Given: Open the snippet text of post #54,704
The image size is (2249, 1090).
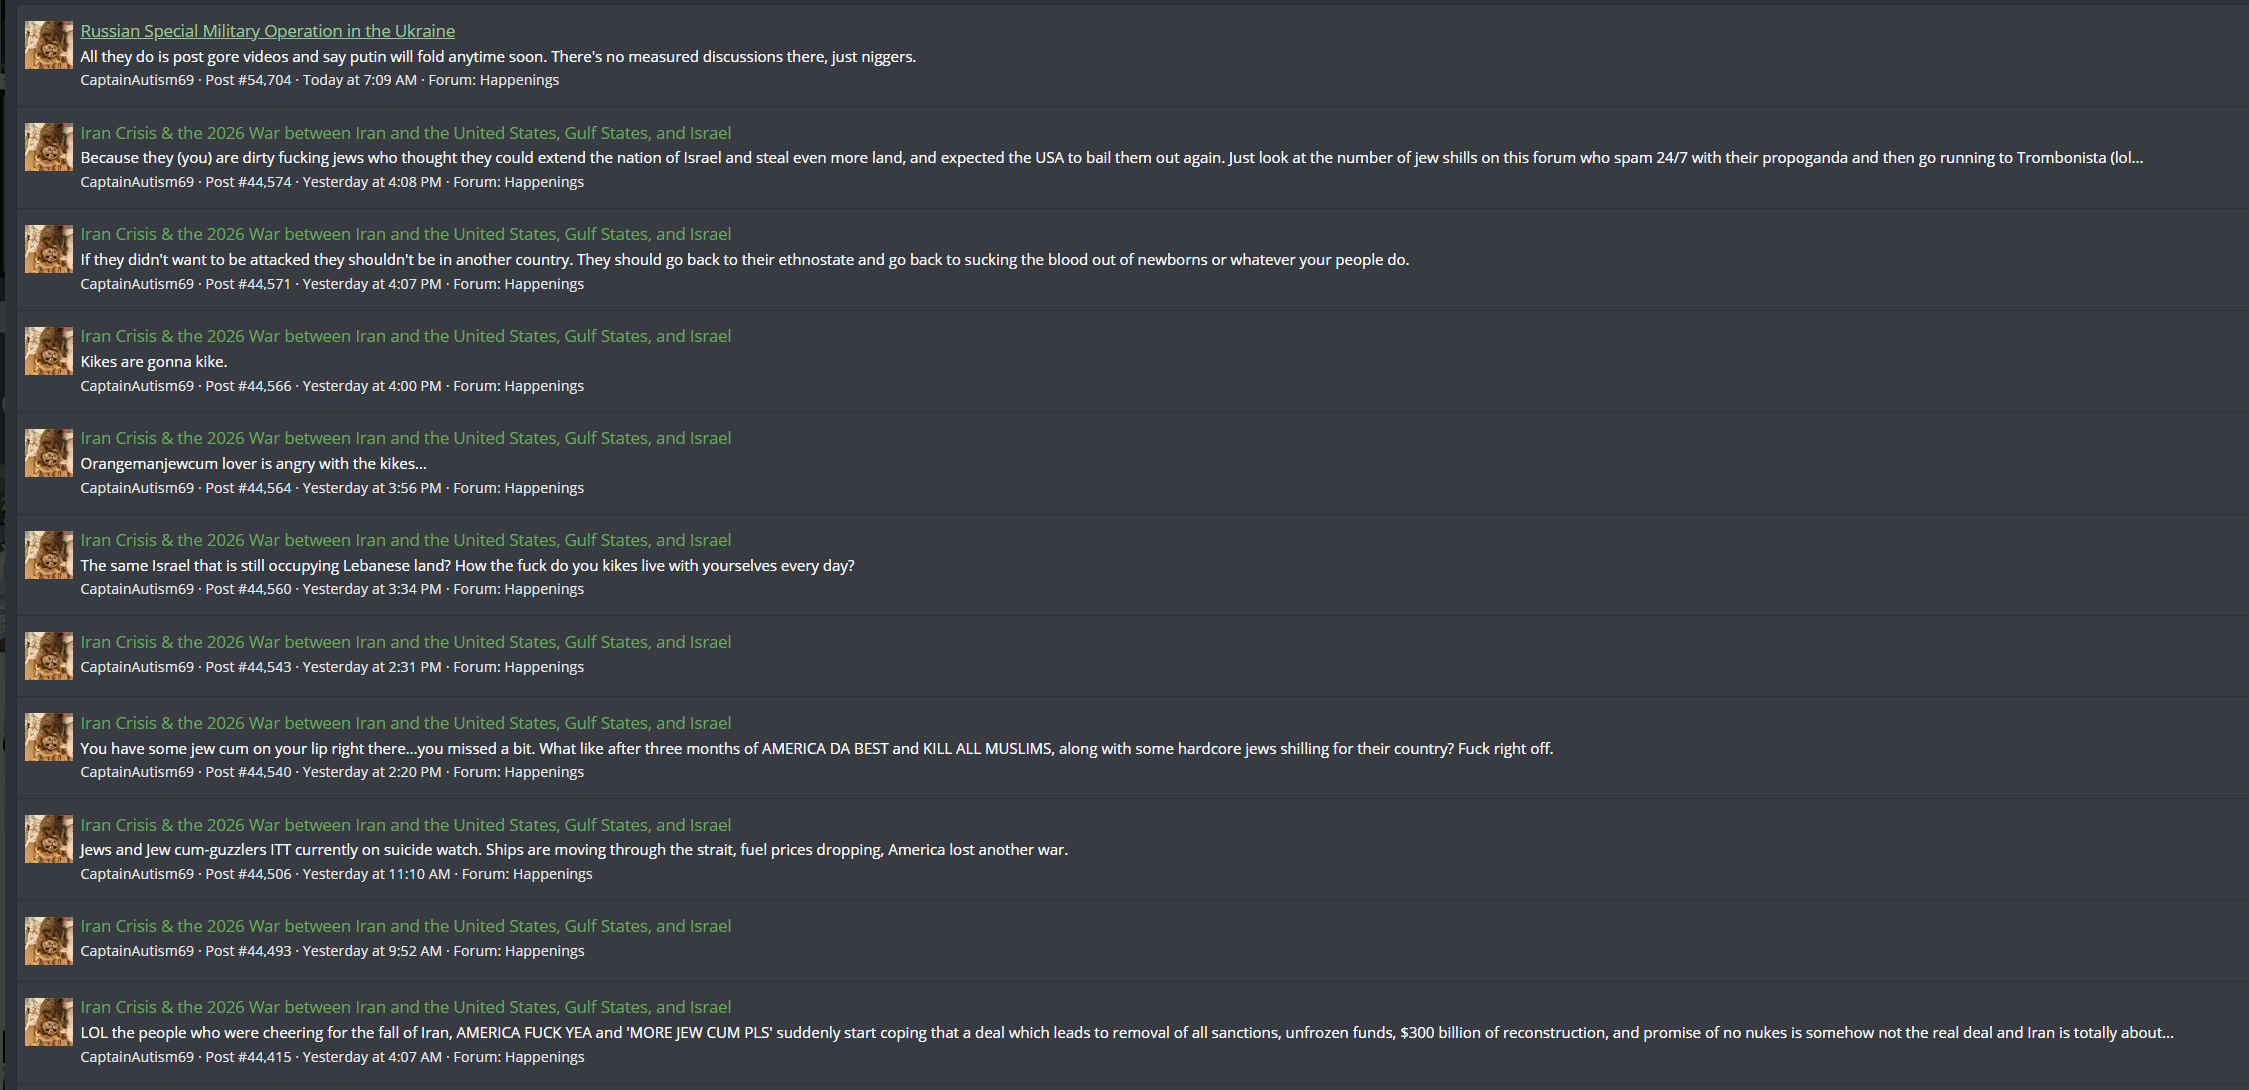Looking at the screenshot, I should coord(498,57).
